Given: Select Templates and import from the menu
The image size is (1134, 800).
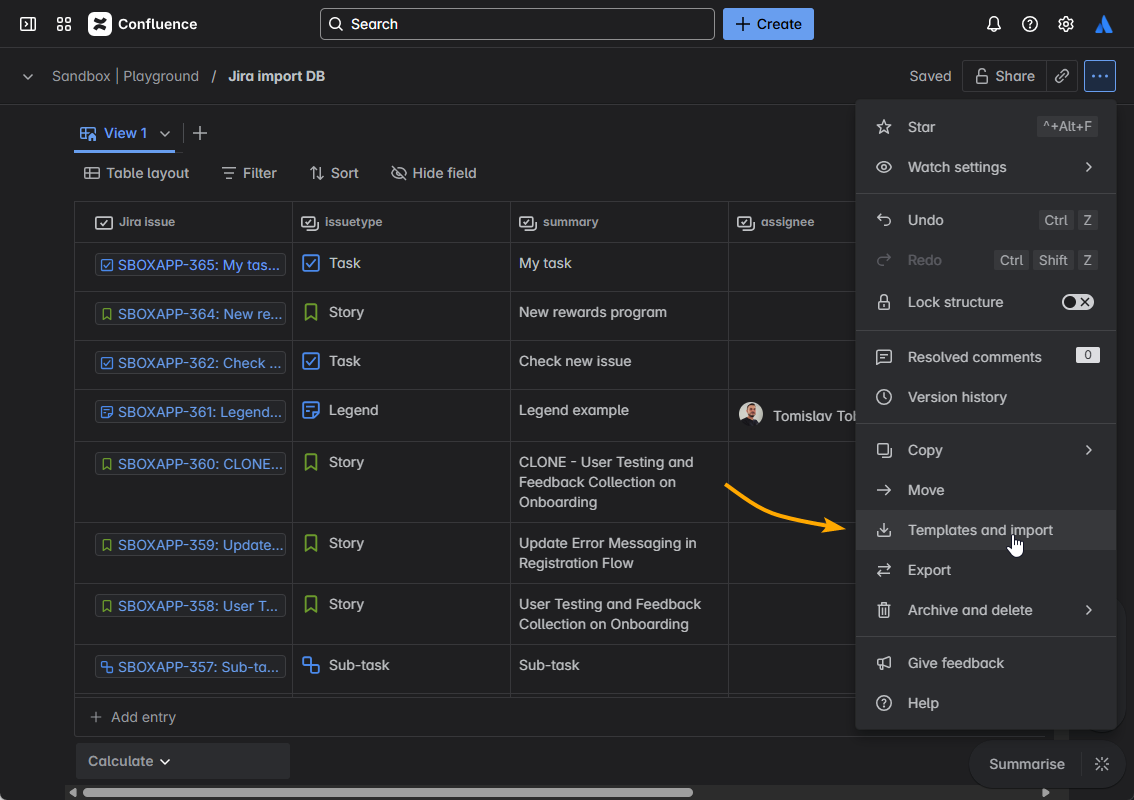Looking at the screenshot, I should pos(980,529).
